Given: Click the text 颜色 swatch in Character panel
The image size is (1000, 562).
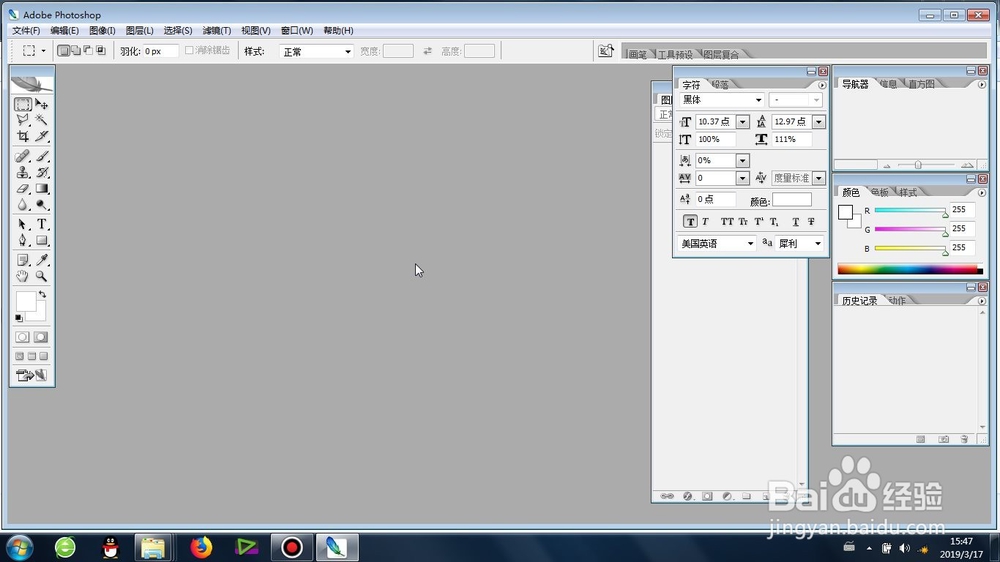Looking at the screenshot, I should click(x=792, y=200).
